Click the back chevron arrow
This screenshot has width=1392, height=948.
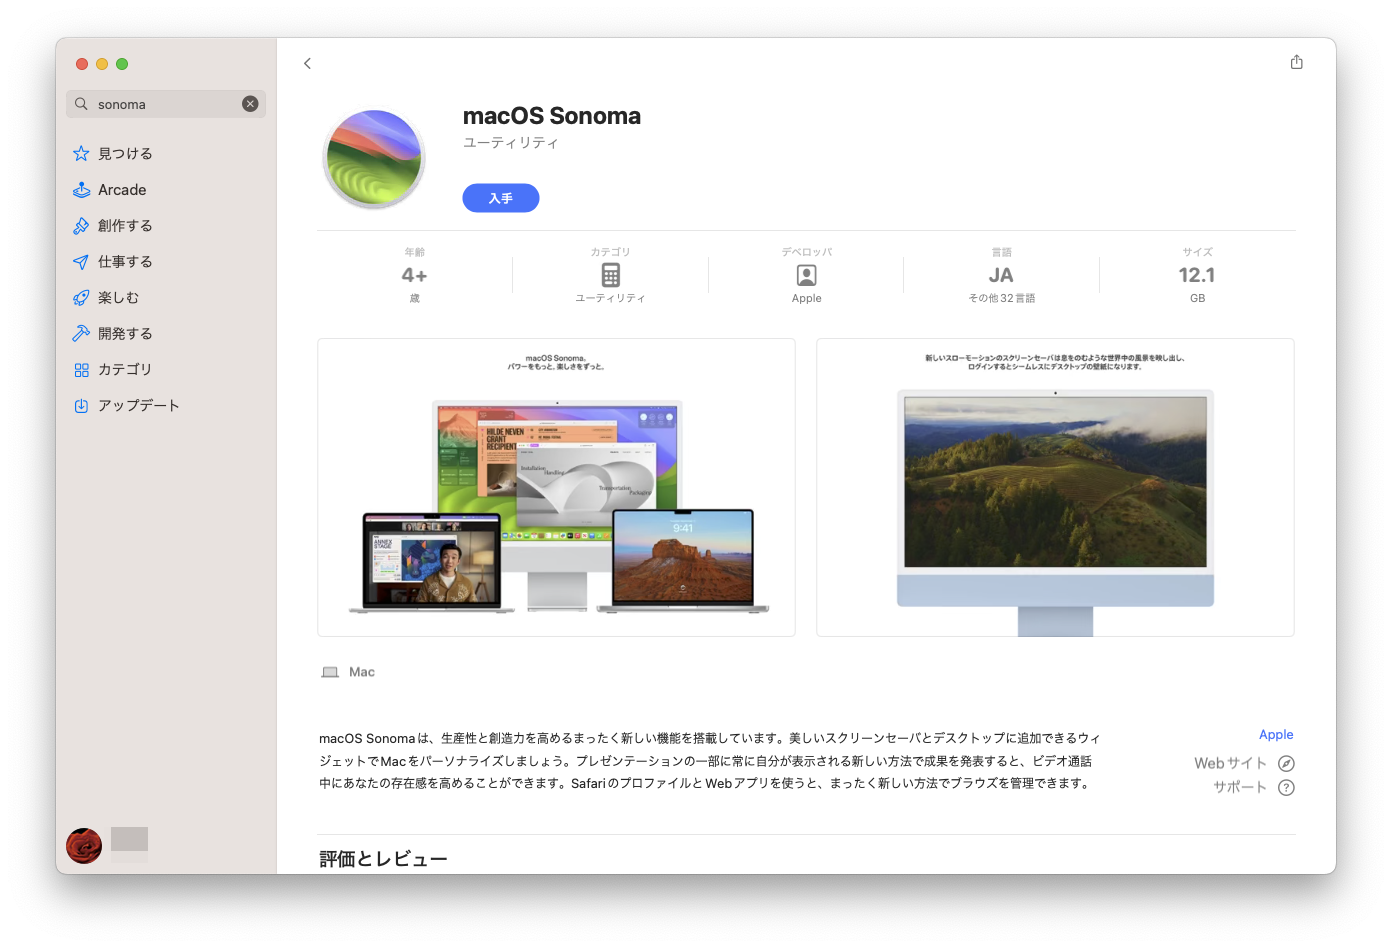(307, 63)
